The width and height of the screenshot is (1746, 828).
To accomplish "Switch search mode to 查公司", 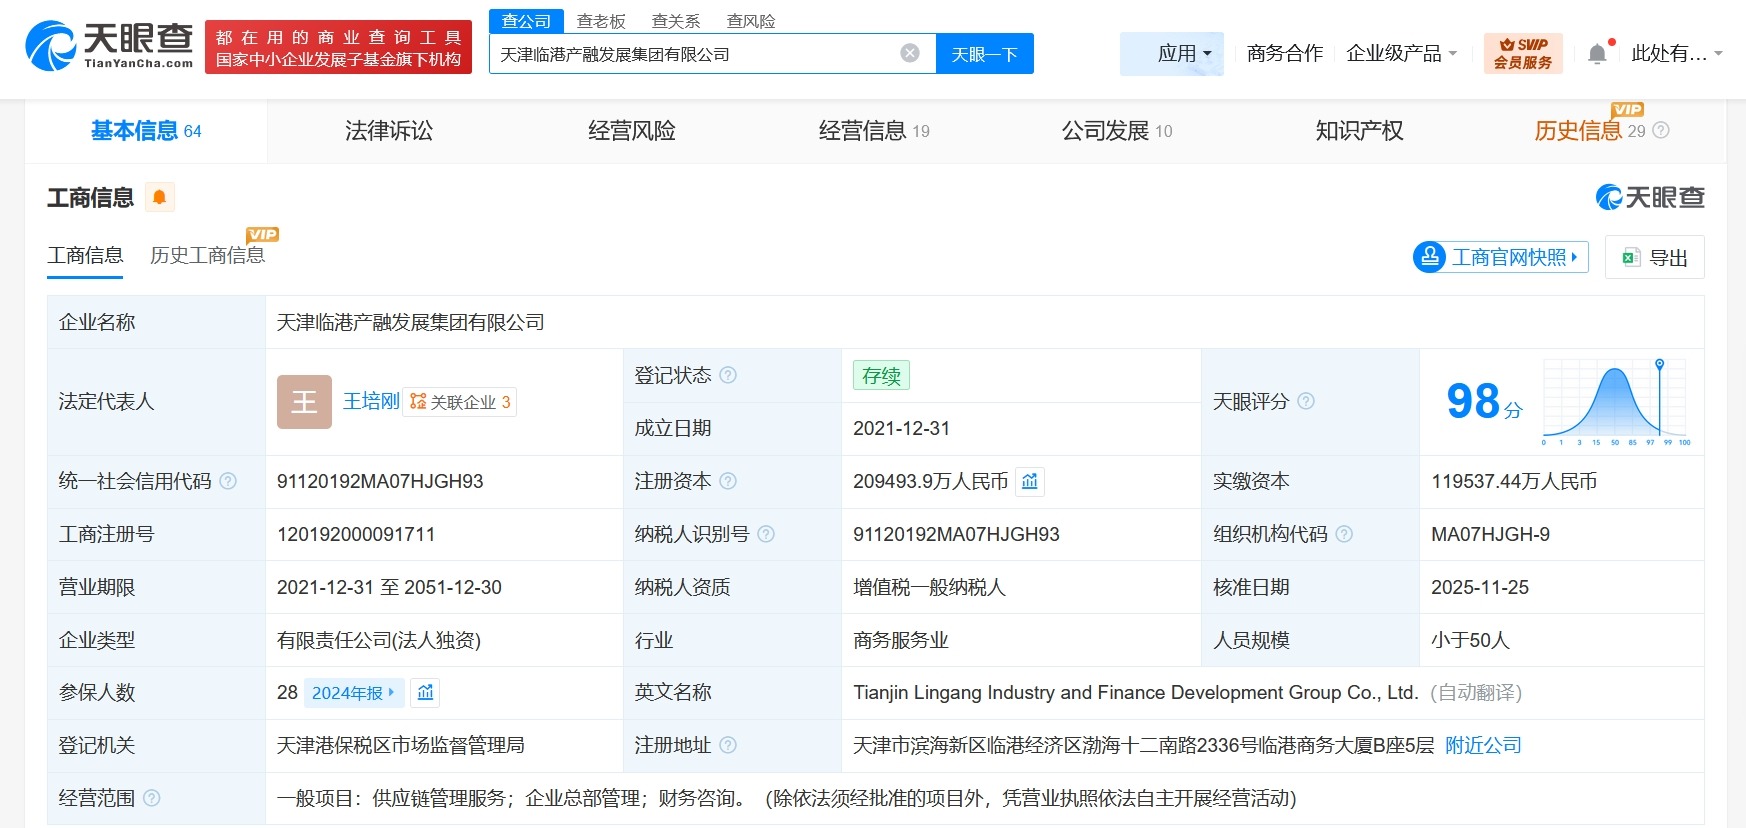I will pyautogui.click(x=526, y=21).
